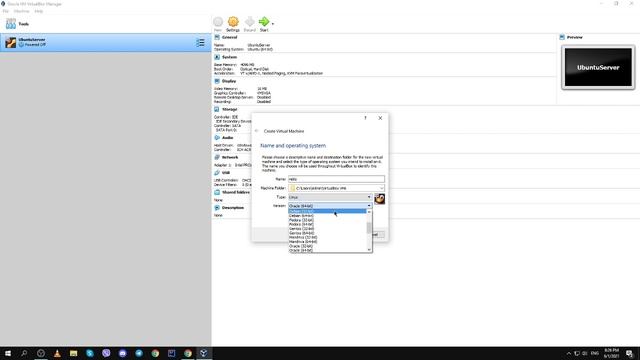The width and height of the screenshot is (640, 360).
Task: Click the Display section icon
Action: click(x=217, y=81)
